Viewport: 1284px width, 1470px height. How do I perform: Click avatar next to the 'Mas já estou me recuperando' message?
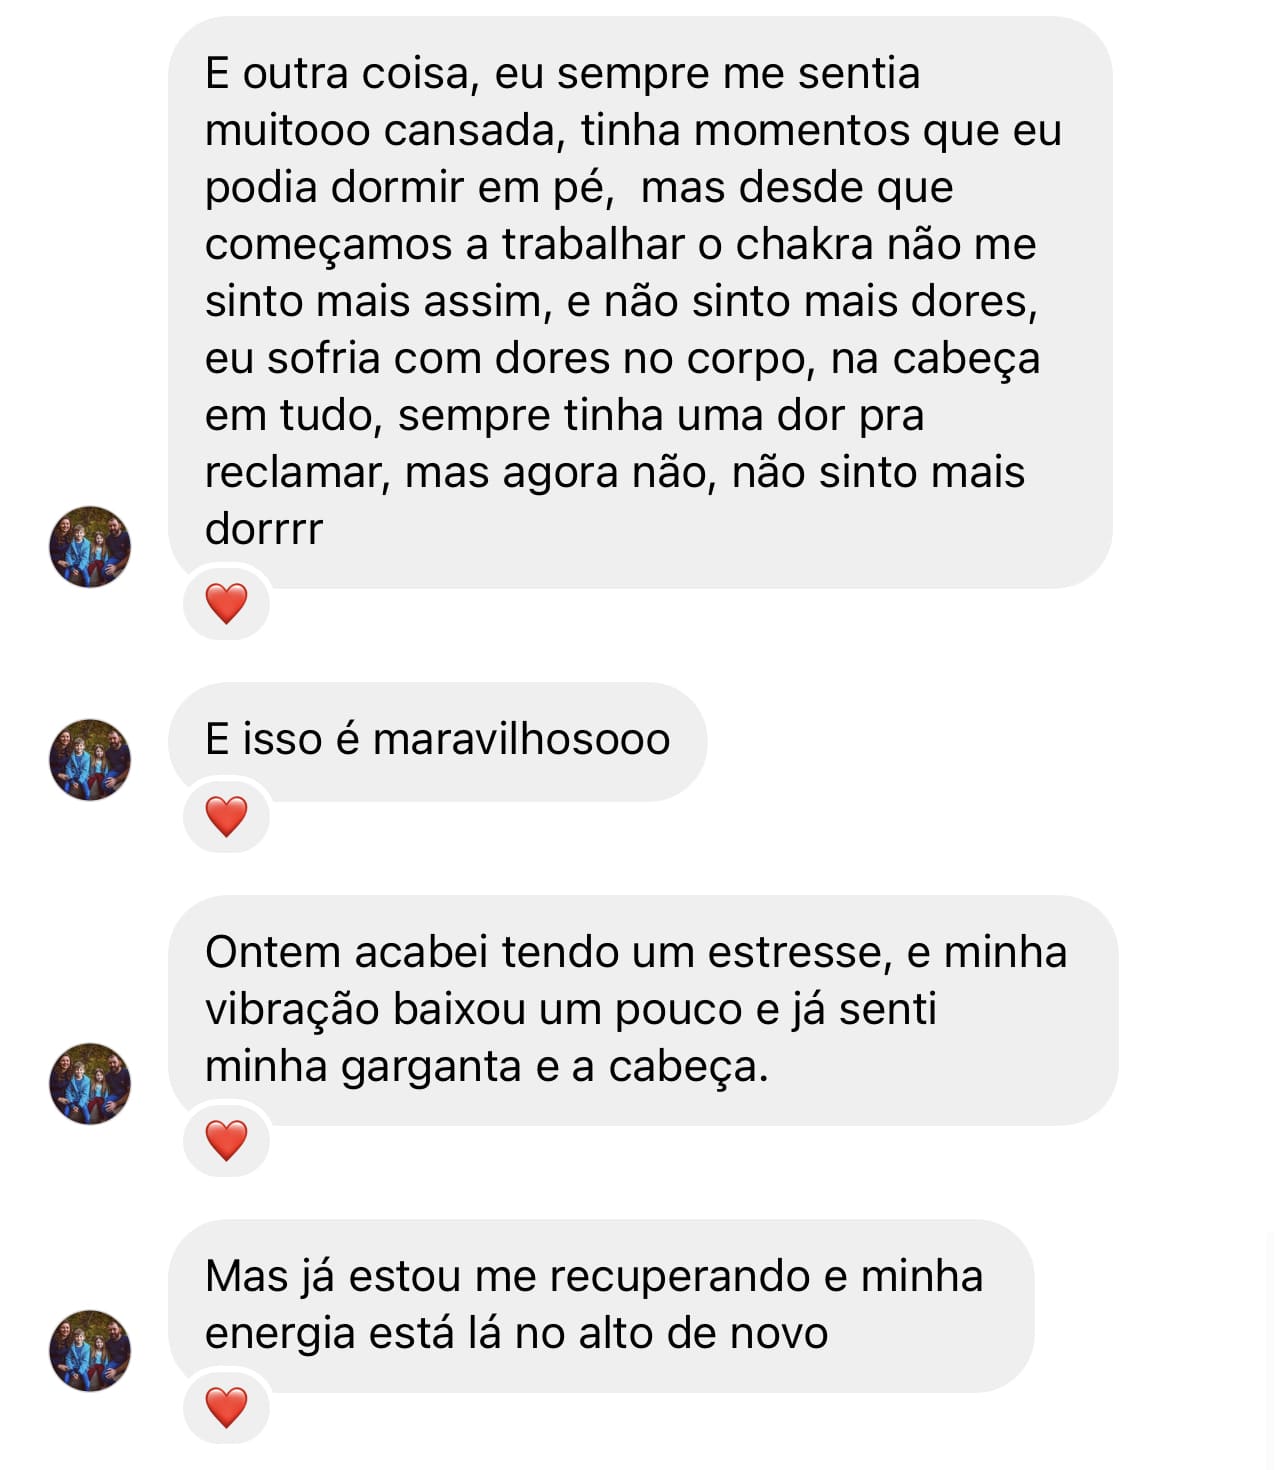(x=90, y=1350)
